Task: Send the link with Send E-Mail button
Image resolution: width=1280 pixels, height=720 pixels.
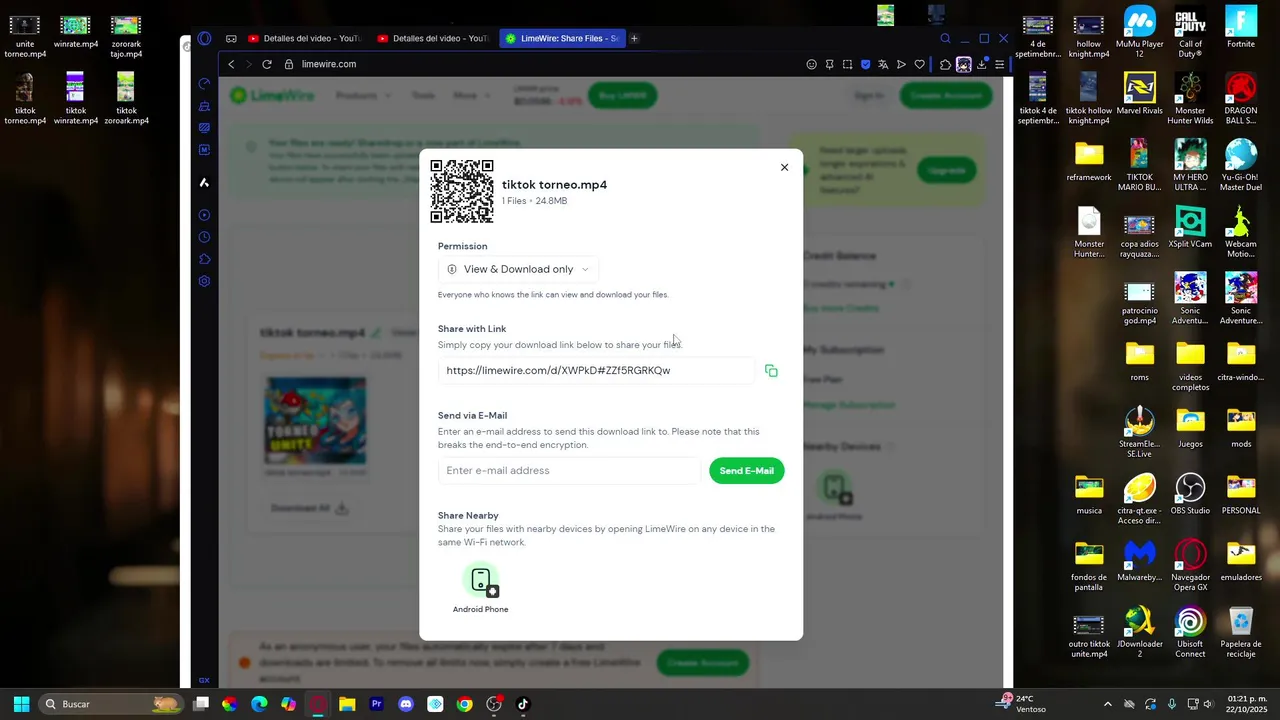Action: 747,471
